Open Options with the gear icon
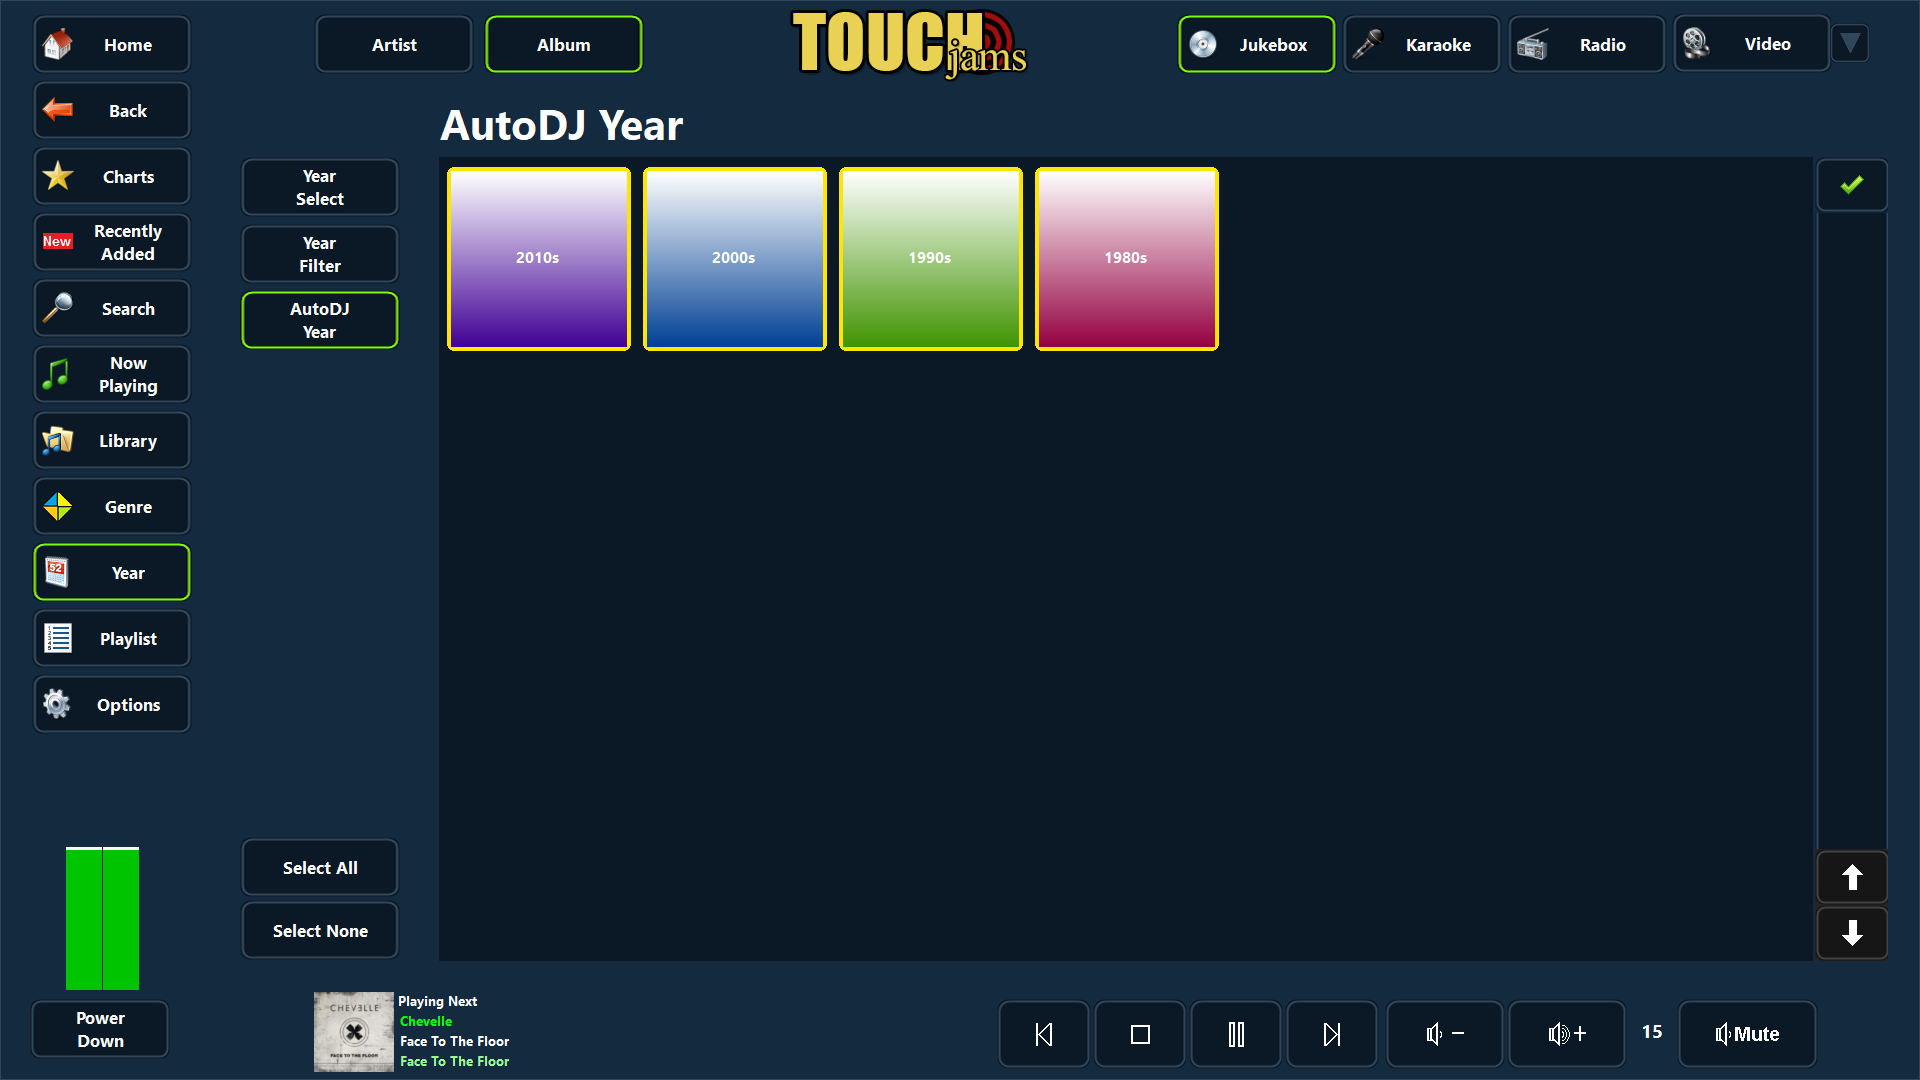The height and width of the screenshot is (1080, 1920). pyautogui.click(x=56, y=704)
